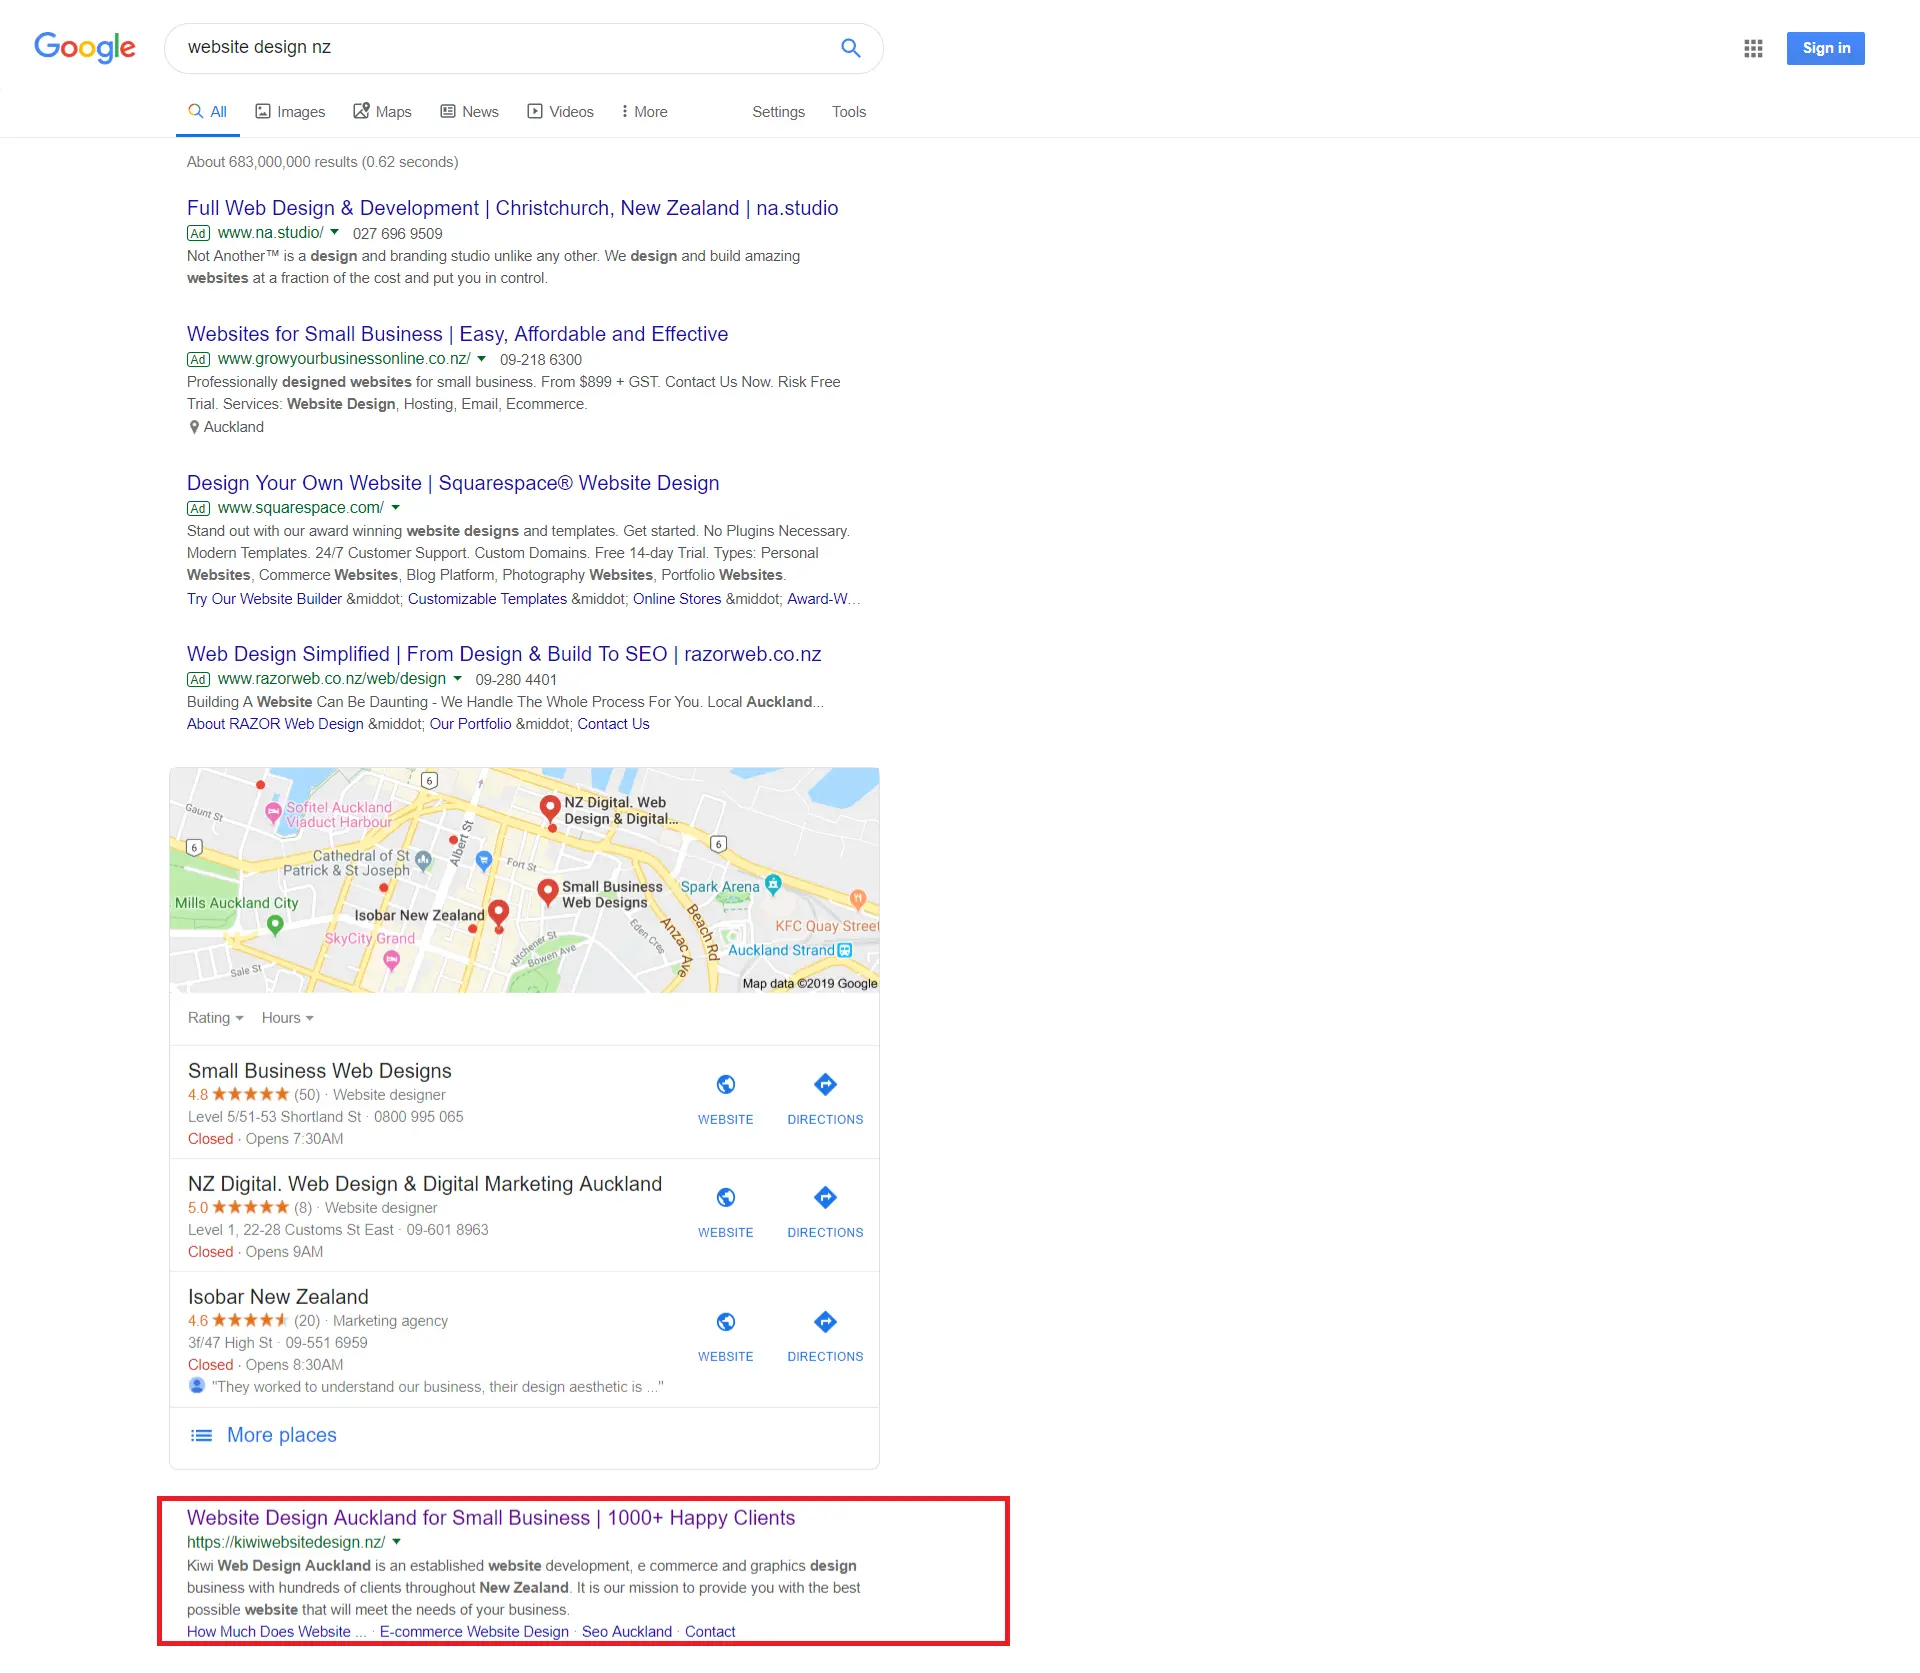The height and width of the screenshot is (1673, 1920).
Task: Open Web Design Simplified razorweb ad link
Action: pyautogui.click(x=504, y=654)
